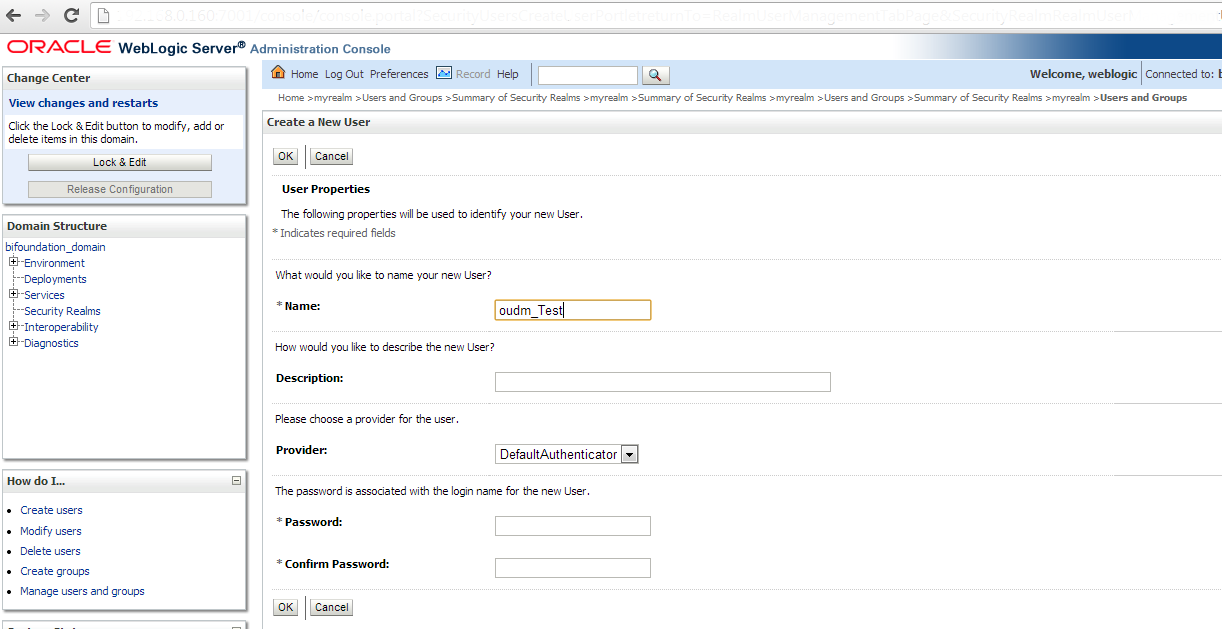Image resolution: width=1222 pixels, height=629 pixels.
Task: Click the Password input field
Action: [x=573, y=526]
